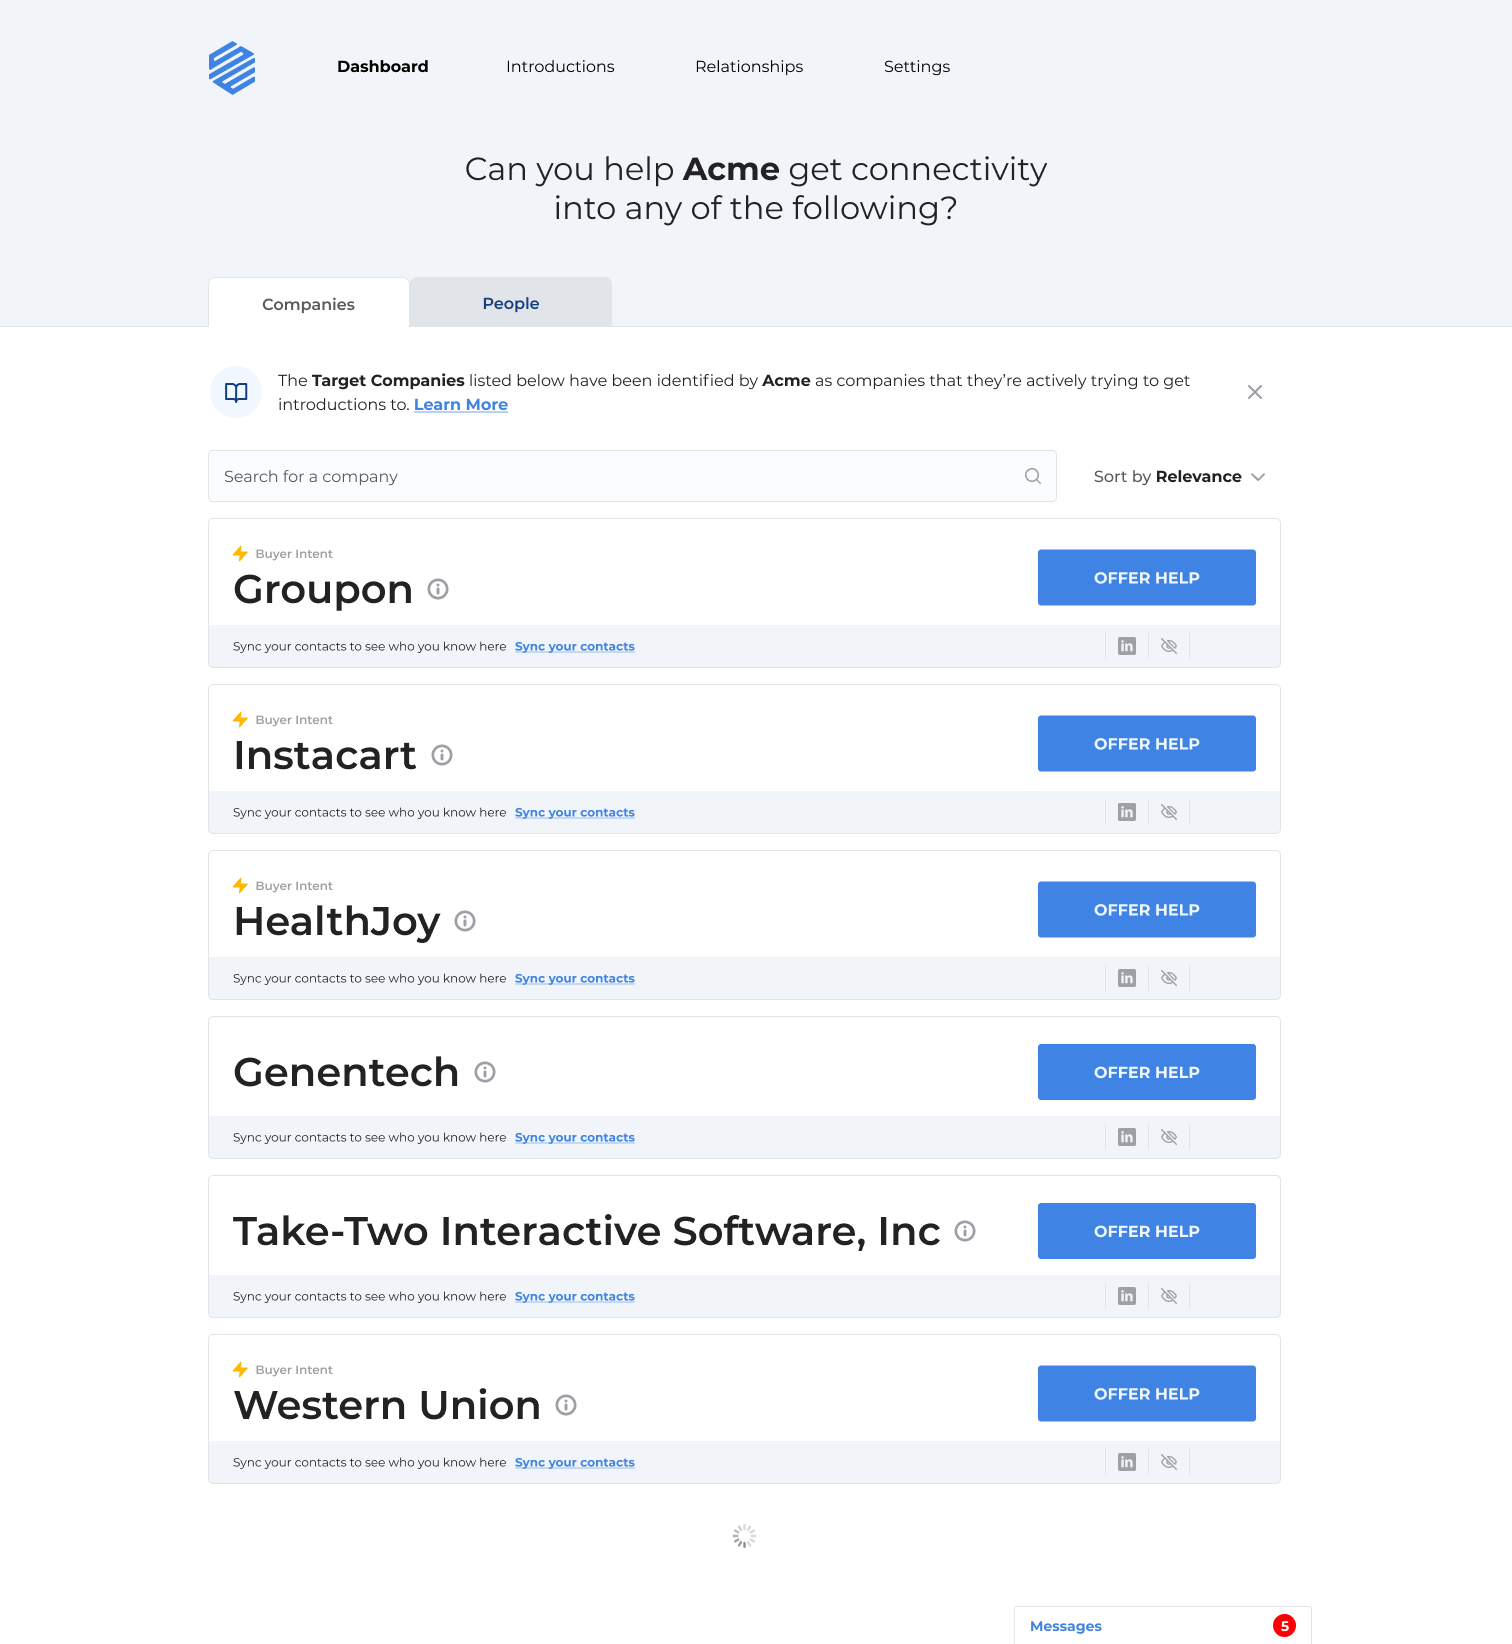Click the info icon beside Instacart
The height and width of the screenshot is (1644, 1512).
click(442, 755)
